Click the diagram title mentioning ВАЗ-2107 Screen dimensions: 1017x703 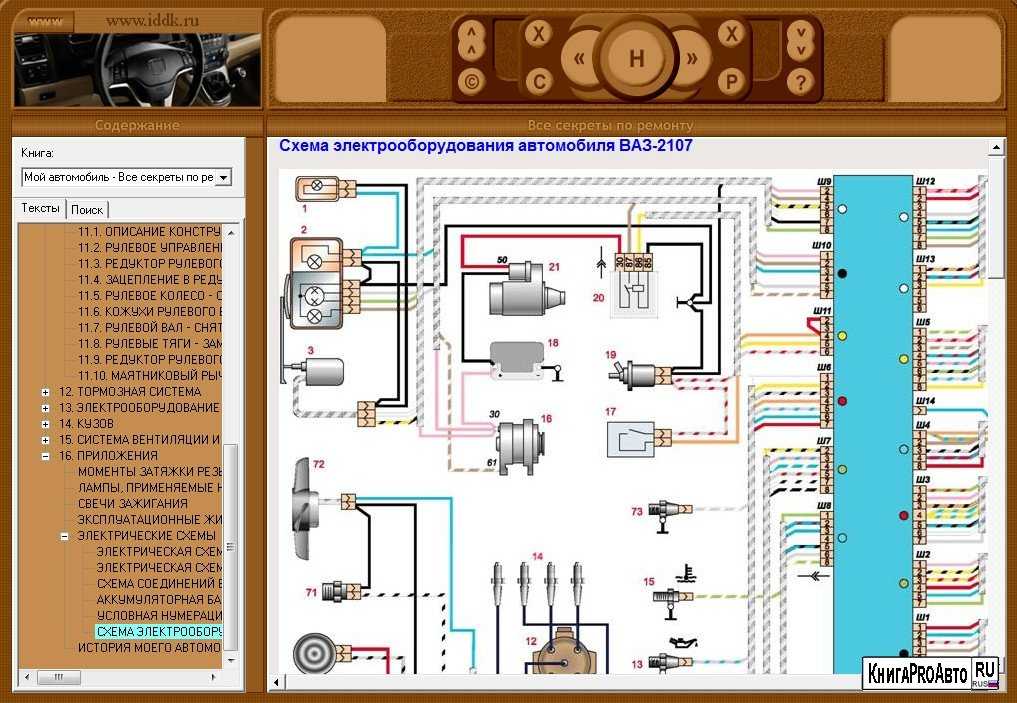click(486, 145)
